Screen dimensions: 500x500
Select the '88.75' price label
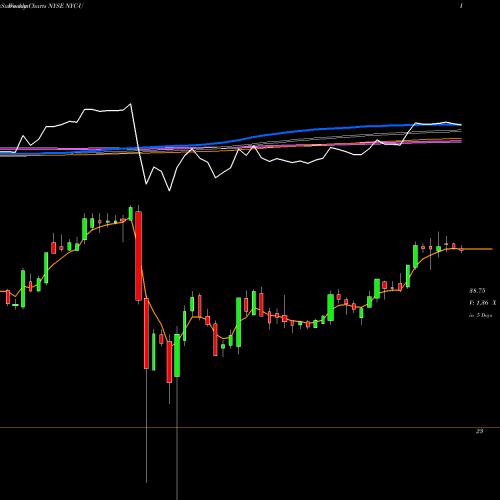(477, 291)
